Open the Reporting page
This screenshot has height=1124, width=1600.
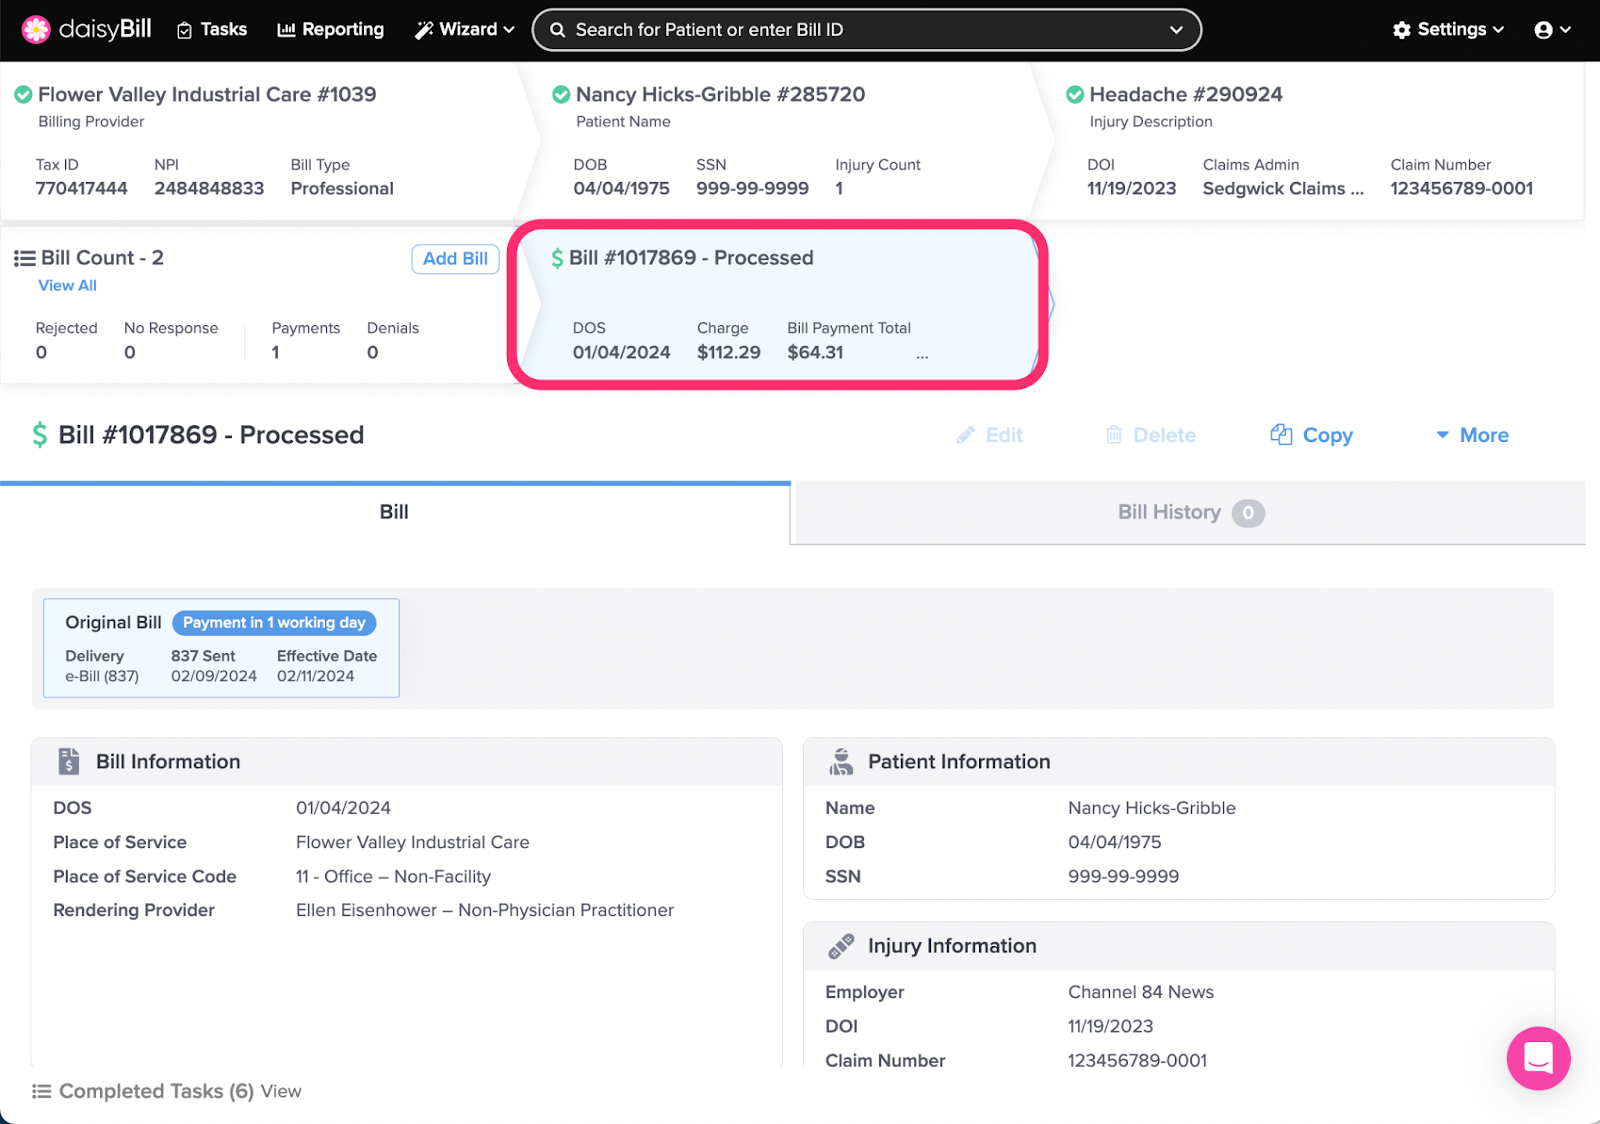tap(331, 30)
